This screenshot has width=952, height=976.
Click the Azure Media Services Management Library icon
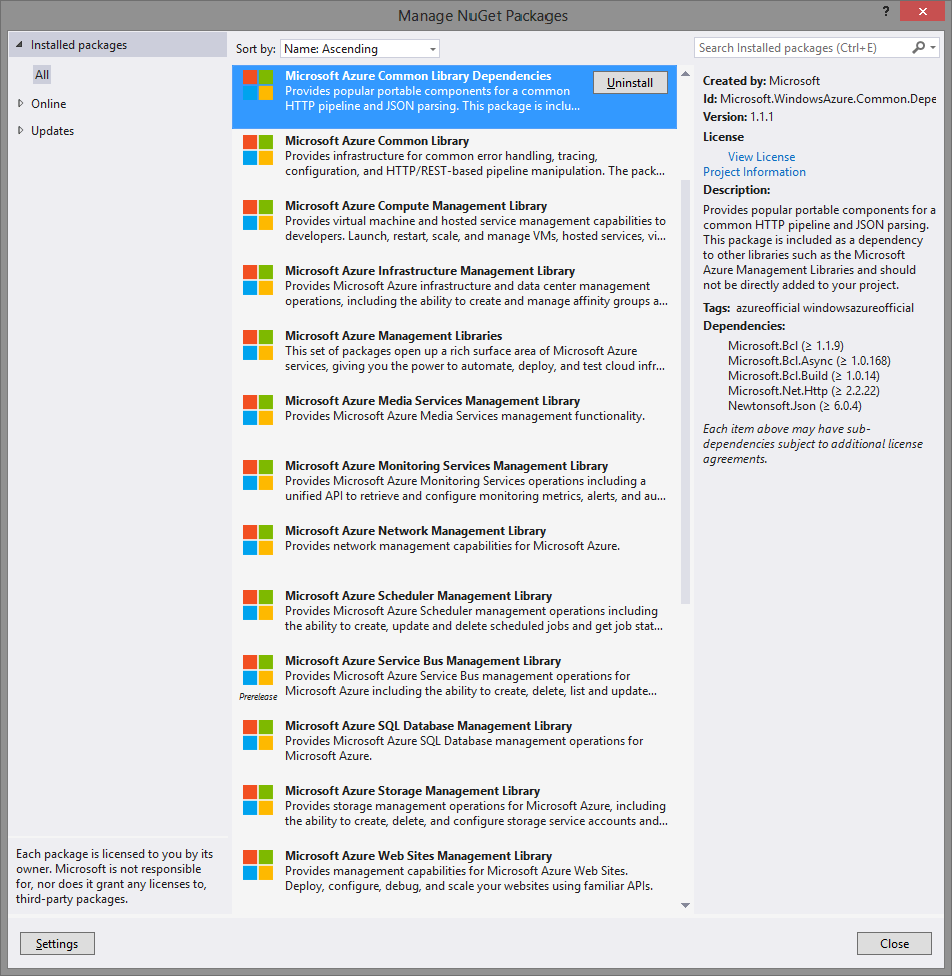pos(258,410)
